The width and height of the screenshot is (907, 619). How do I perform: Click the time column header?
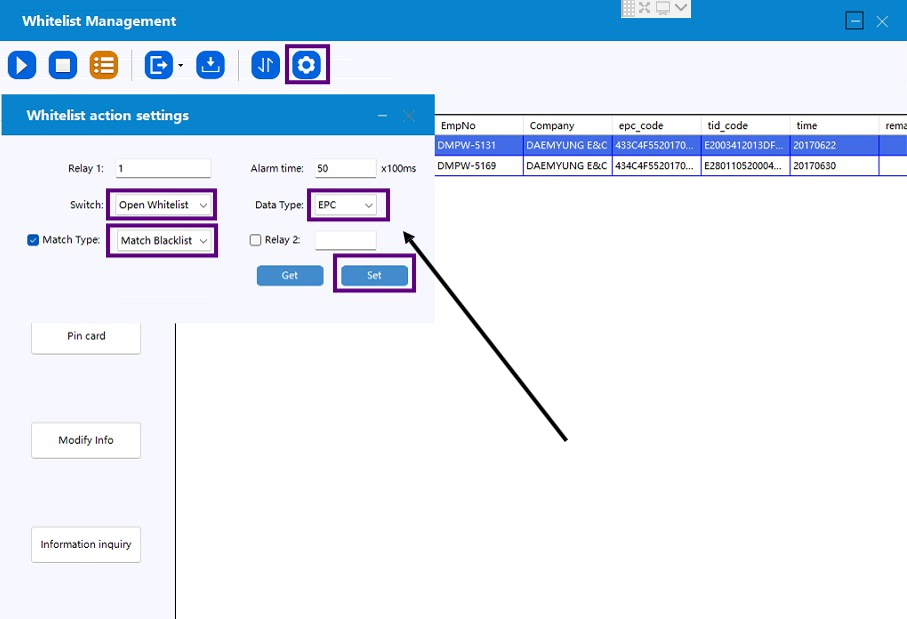[x=834, y=126]
